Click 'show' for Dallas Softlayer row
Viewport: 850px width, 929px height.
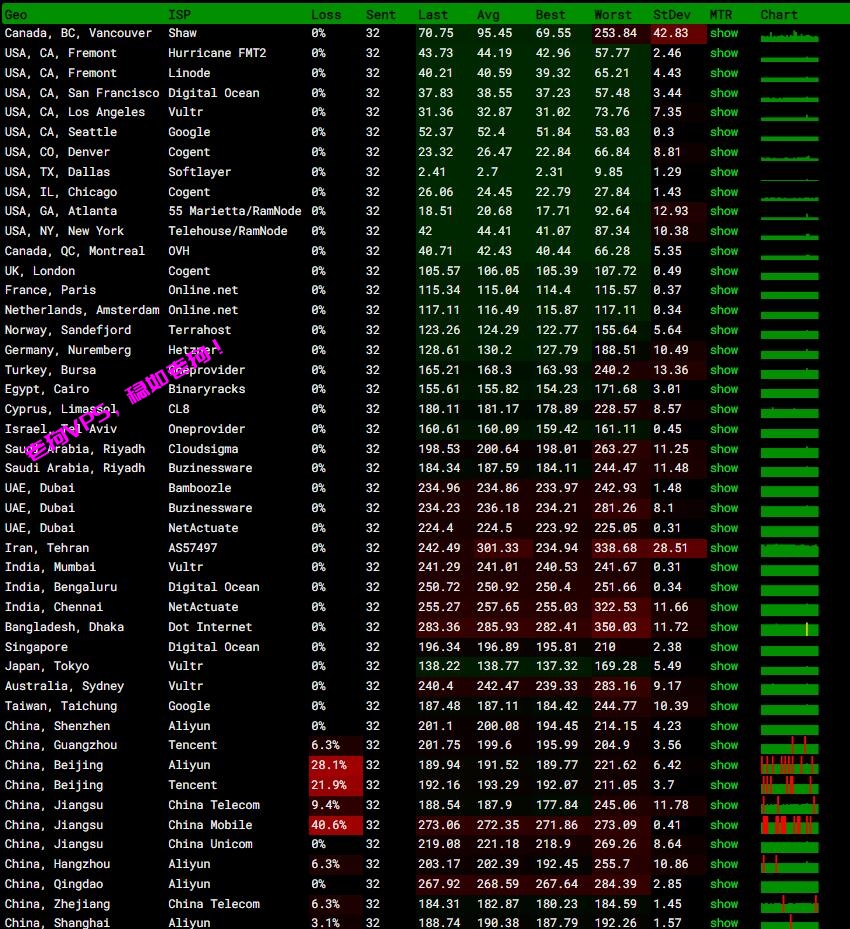tap(724, 172)
